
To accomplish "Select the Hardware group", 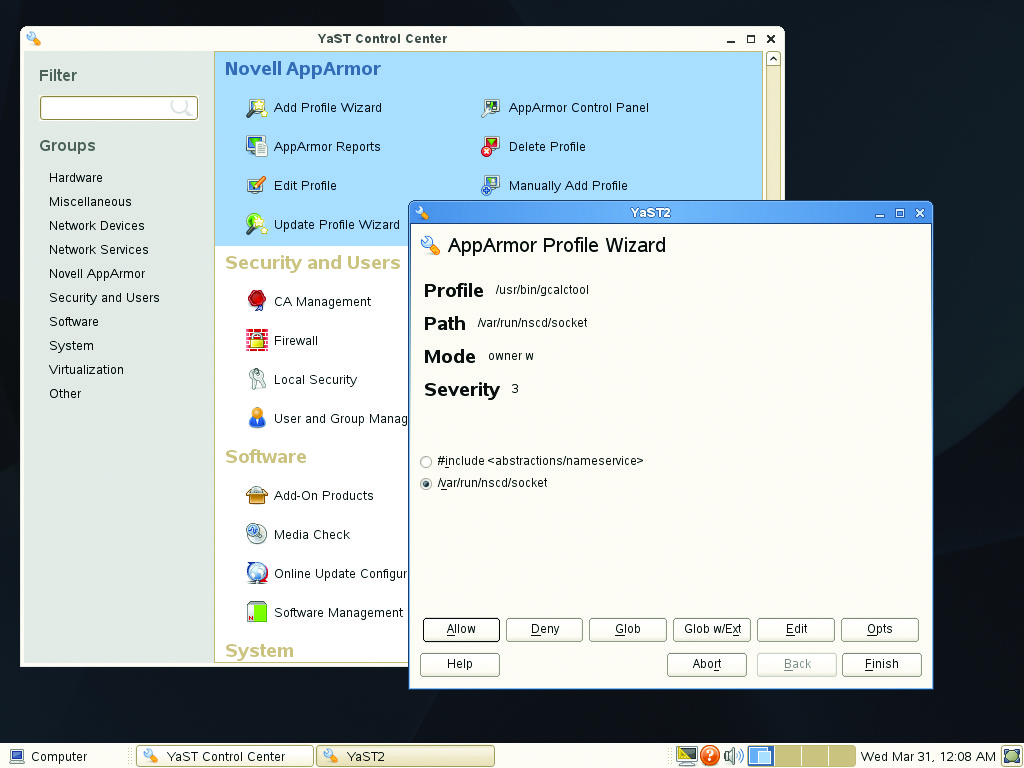I will click(x=76, y=178).
